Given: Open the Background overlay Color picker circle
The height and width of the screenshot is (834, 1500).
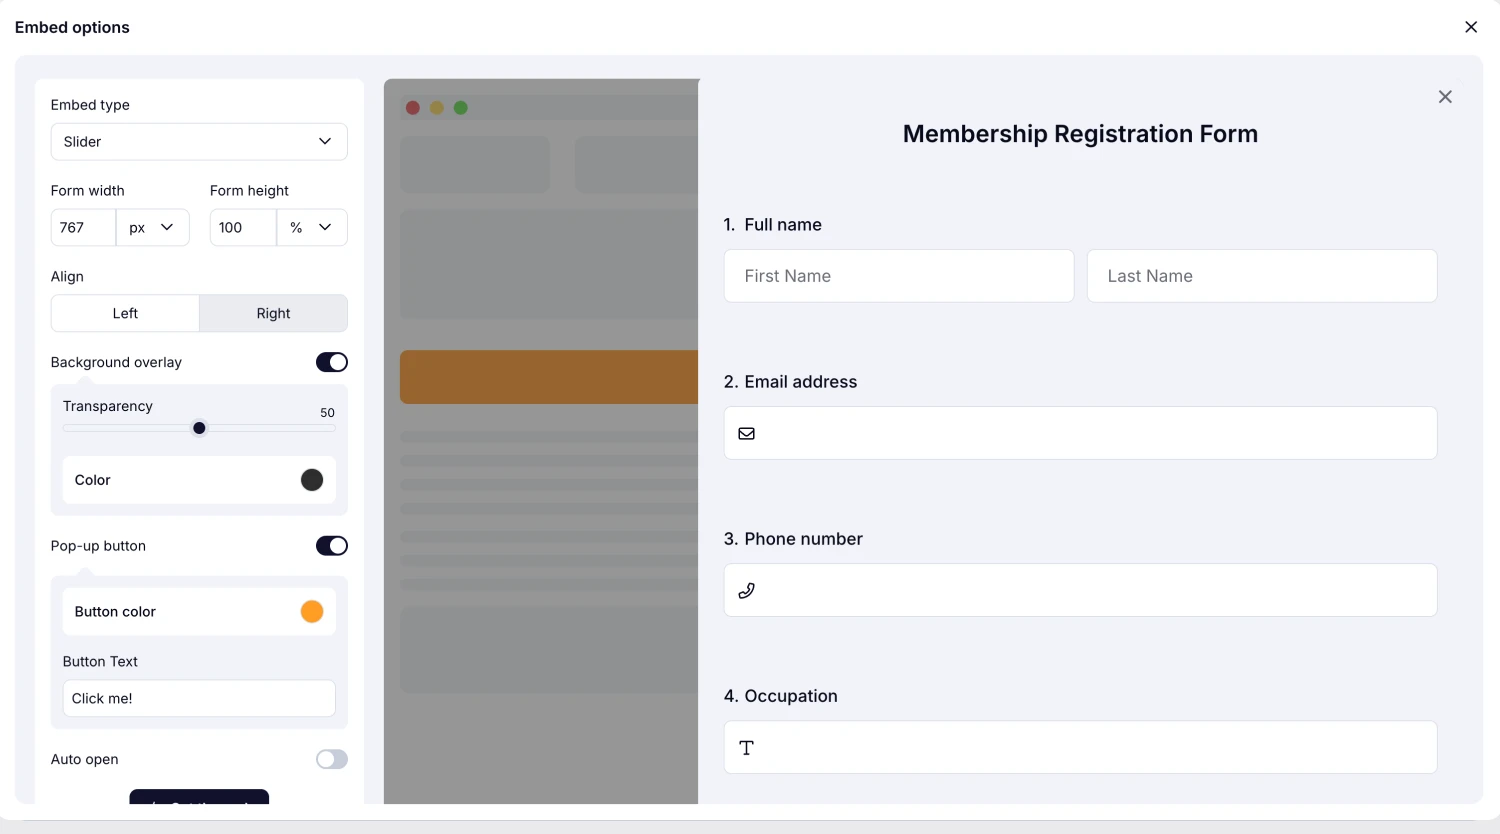Looking at the screenshot, I should click(312, 480).
